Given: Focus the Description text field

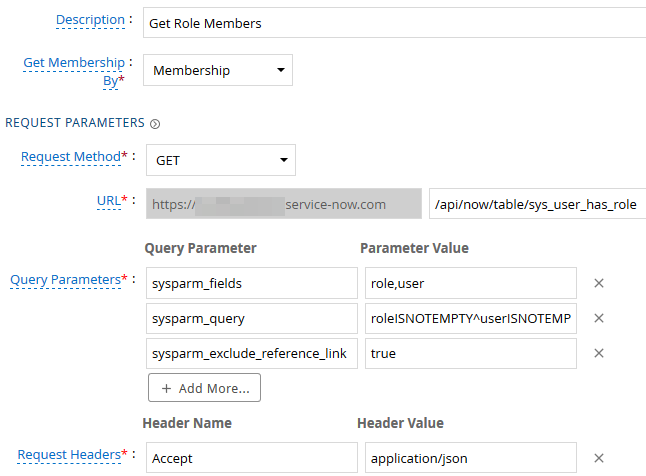Looking at the screenshot, I should [x=394, y=23].
